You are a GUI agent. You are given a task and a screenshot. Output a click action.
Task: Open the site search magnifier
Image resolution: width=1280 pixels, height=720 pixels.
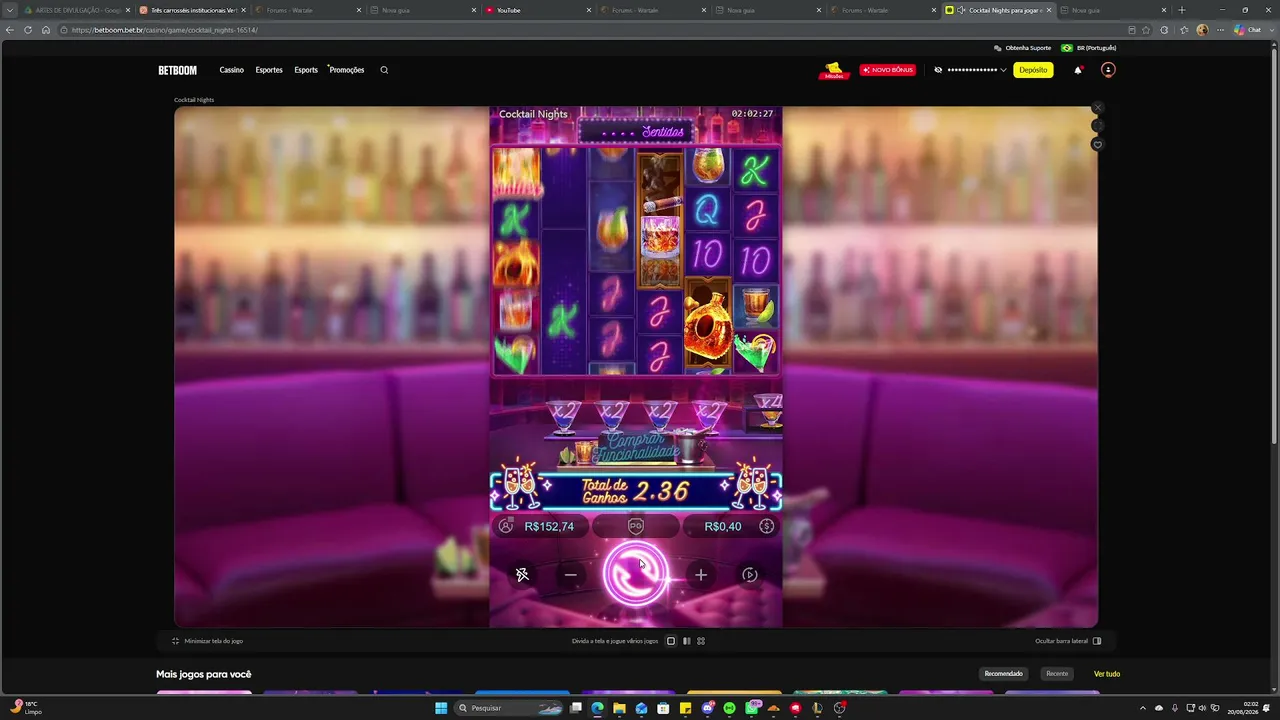tap(384, 70)
